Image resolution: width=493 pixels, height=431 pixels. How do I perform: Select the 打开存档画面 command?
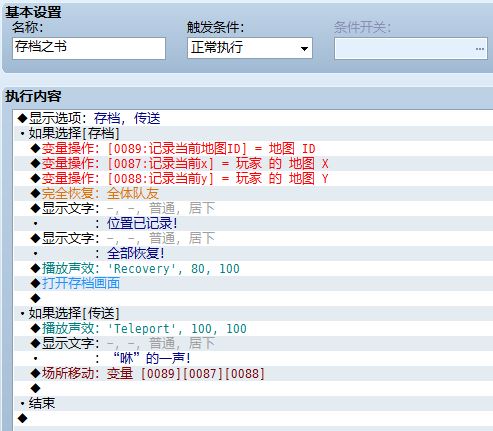point(253,283)
